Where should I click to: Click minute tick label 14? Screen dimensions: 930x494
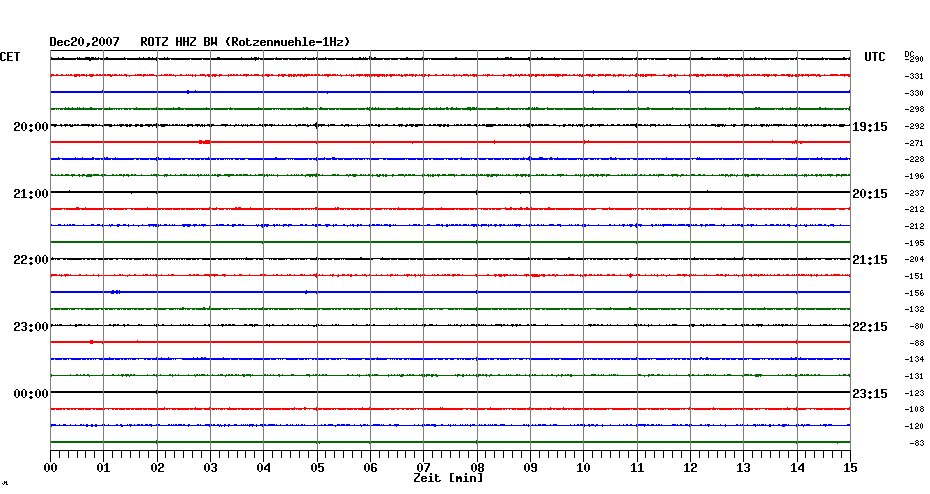coord(797,468)
